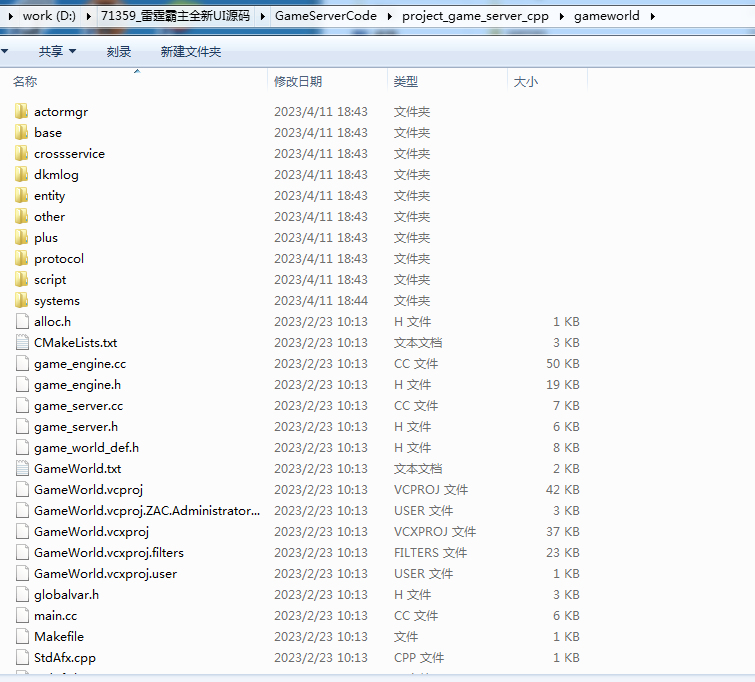
Task: Sort by 名称 column header
Action: [25, 82]
